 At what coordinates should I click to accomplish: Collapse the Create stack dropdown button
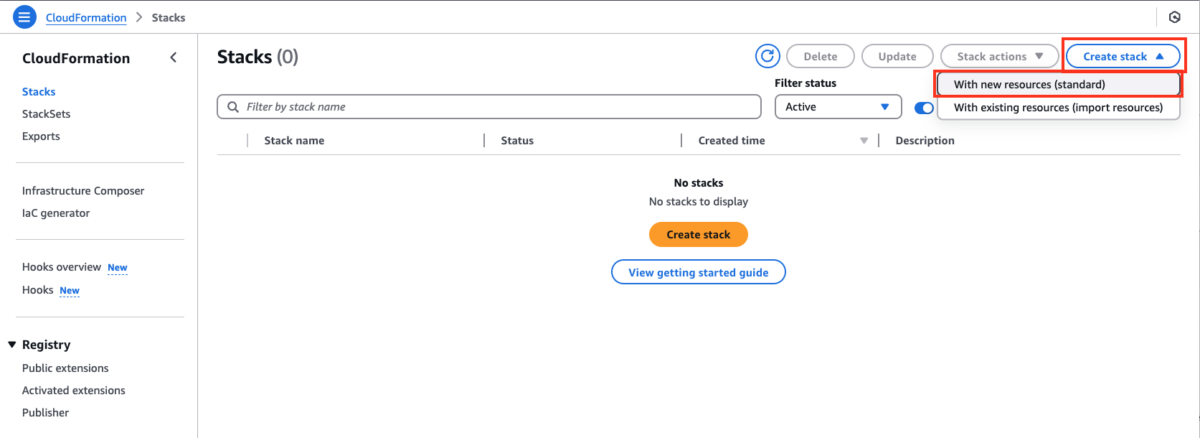pyautogui.click(x=1124, y=57)
